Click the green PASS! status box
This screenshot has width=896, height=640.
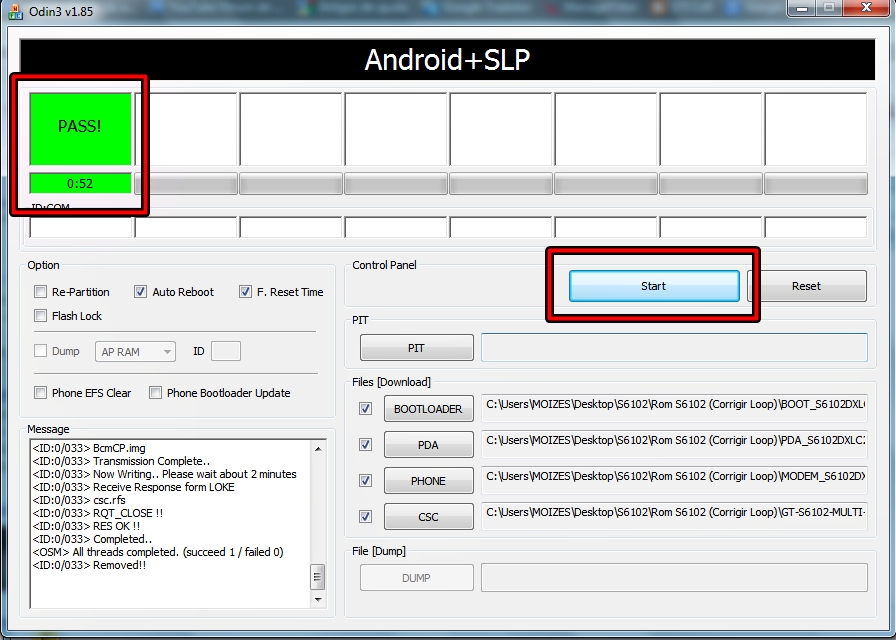(x=80, y=129)
